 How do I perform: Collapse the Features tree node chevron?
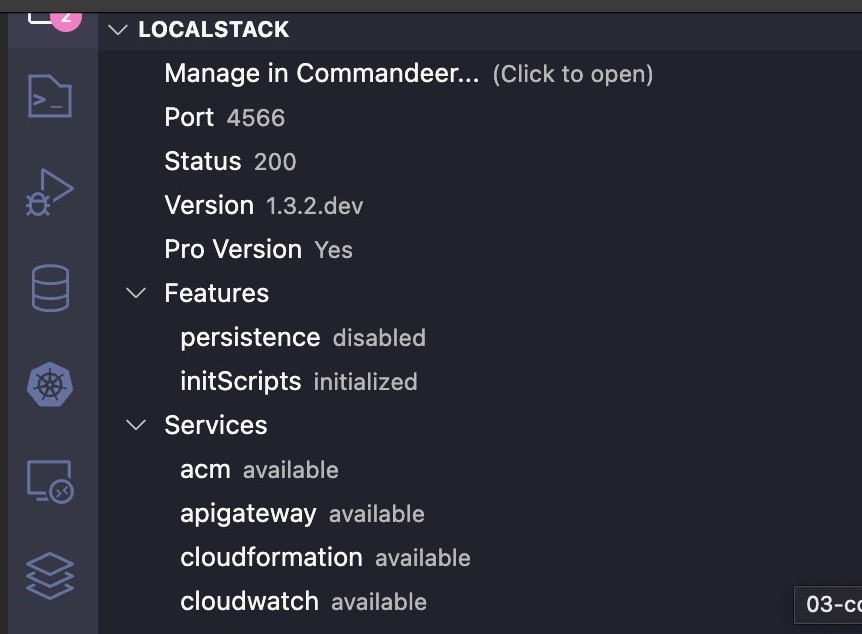(x=136, y=293)
